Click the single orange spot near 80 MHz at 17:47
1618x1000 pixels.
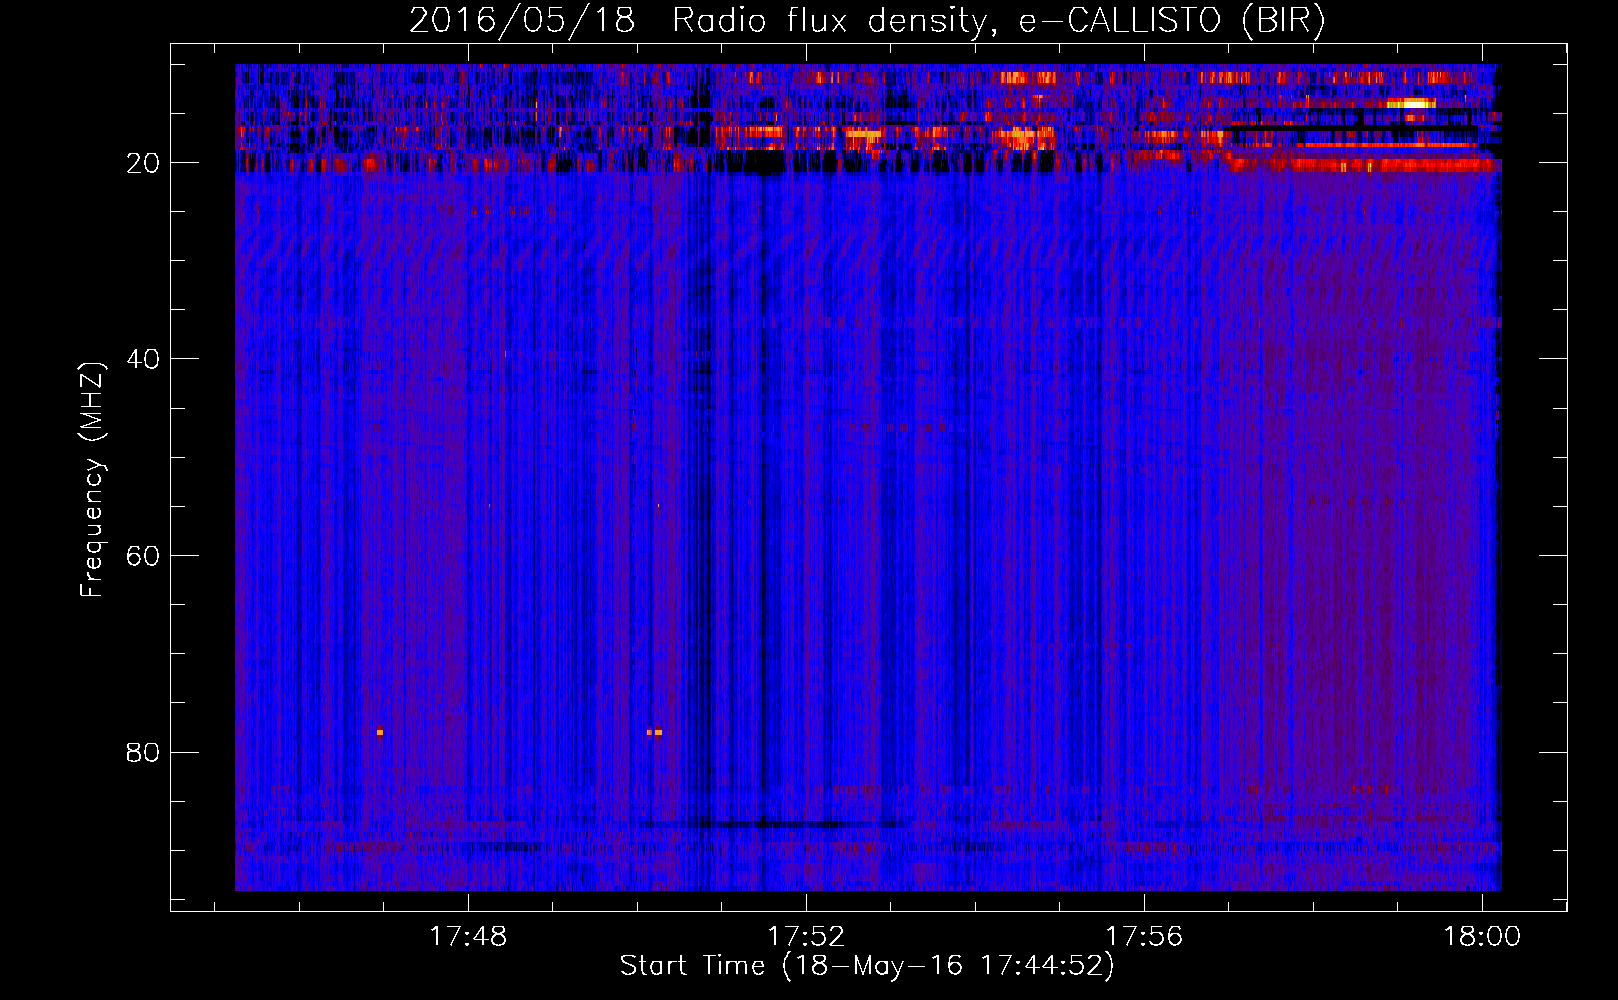point(380,732)
